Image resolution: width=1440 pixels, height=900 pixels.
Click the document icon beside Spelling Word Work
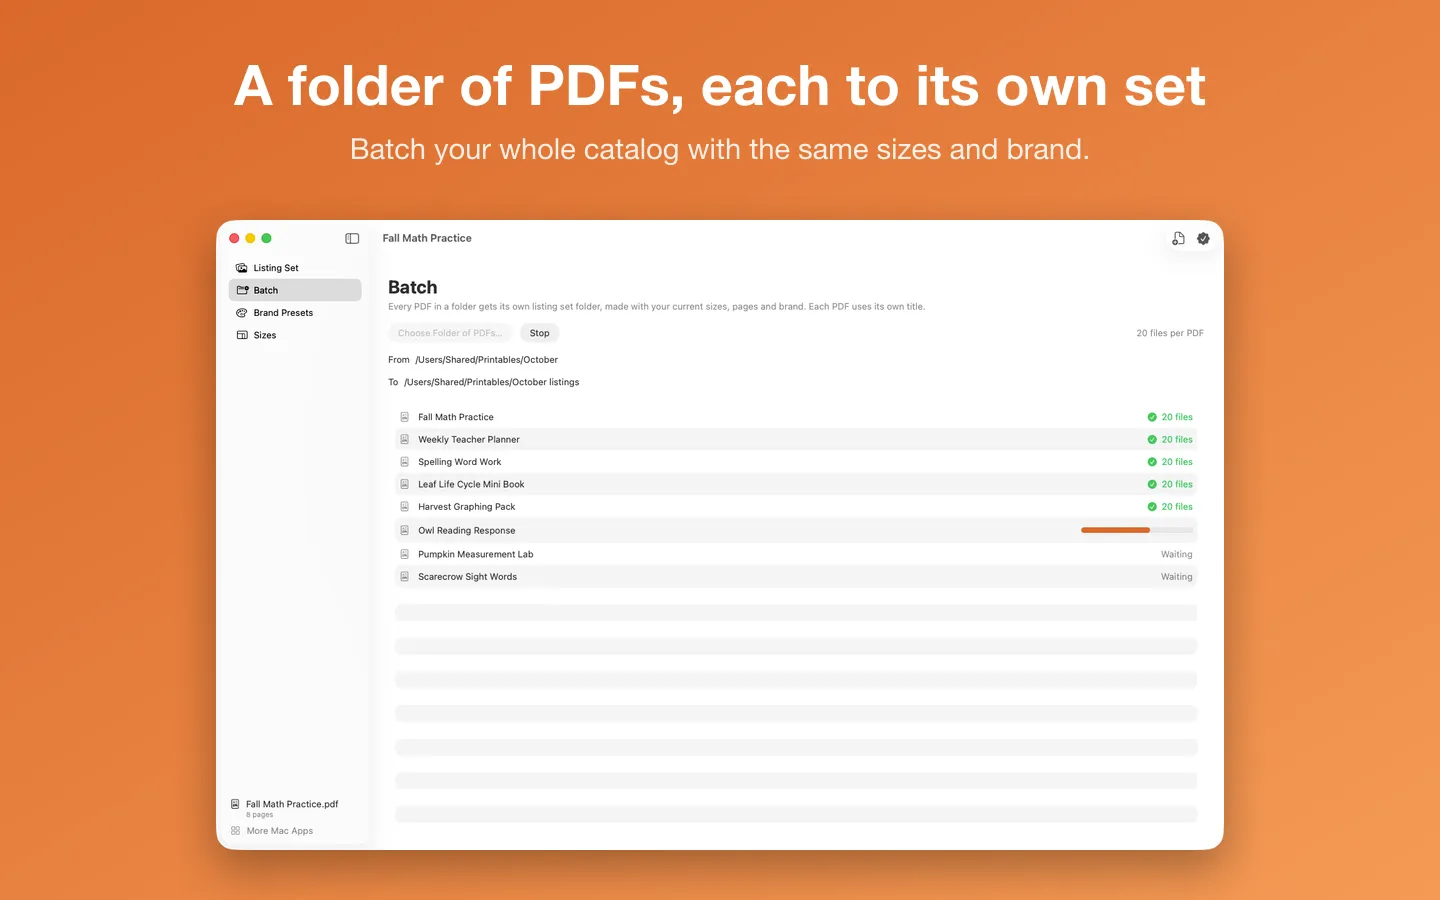click(x=404, y=462)
